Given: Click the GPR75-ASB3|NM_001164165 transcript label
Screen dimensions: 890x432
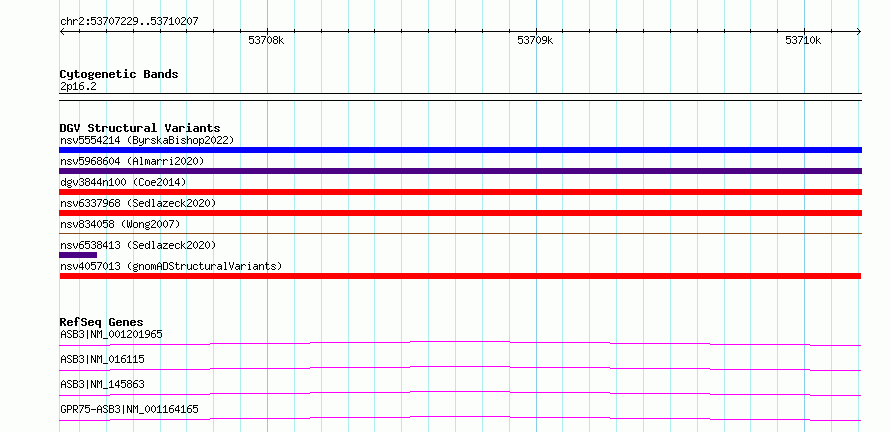Looking at the screenshot, I should click(129, 409).
